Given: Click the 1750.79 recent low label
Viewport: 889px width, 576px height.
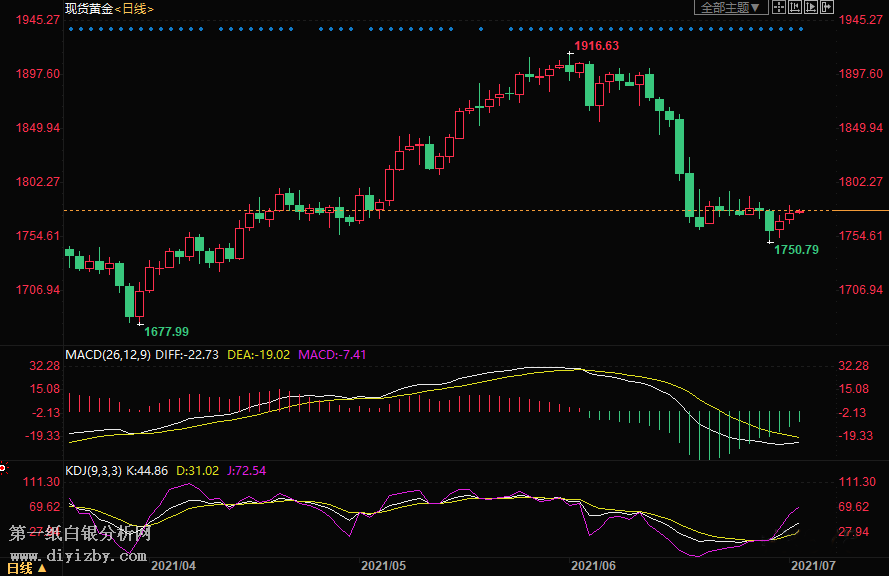Looking at the screenshot, I should tap(796, 249).
